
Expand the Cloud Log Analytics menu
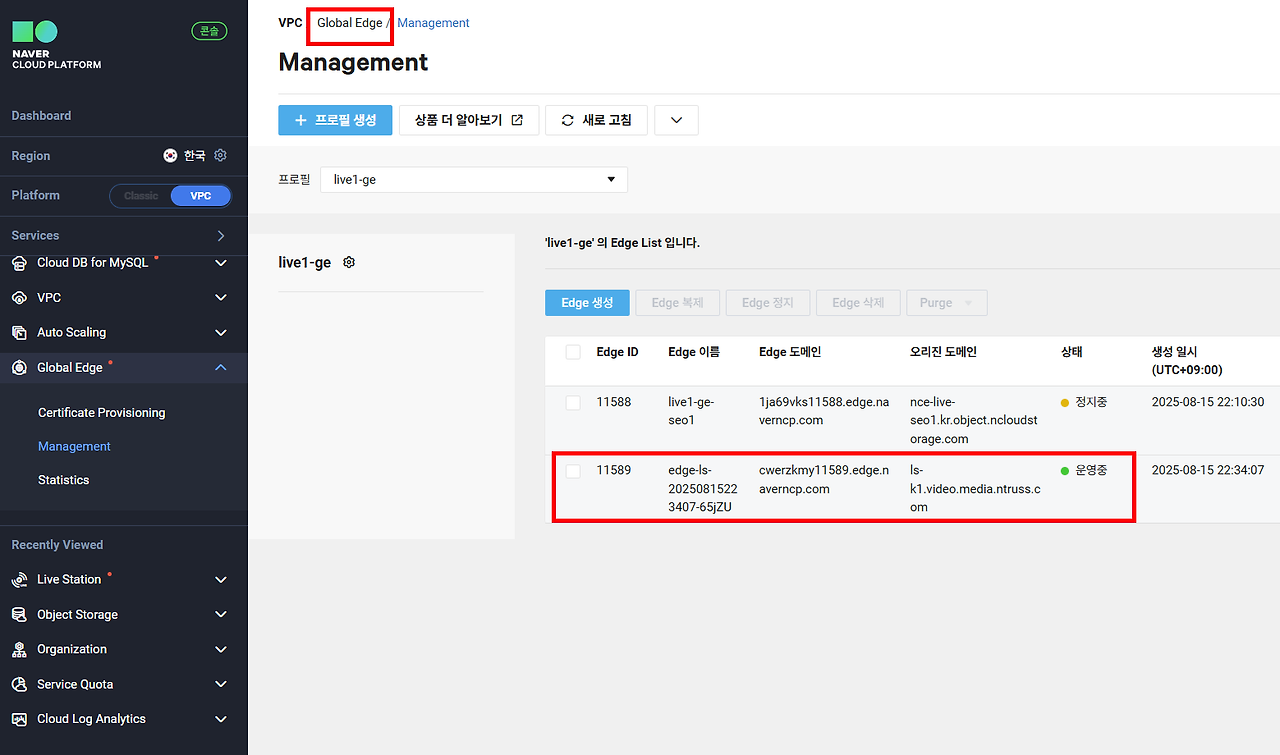pos(221,719)
